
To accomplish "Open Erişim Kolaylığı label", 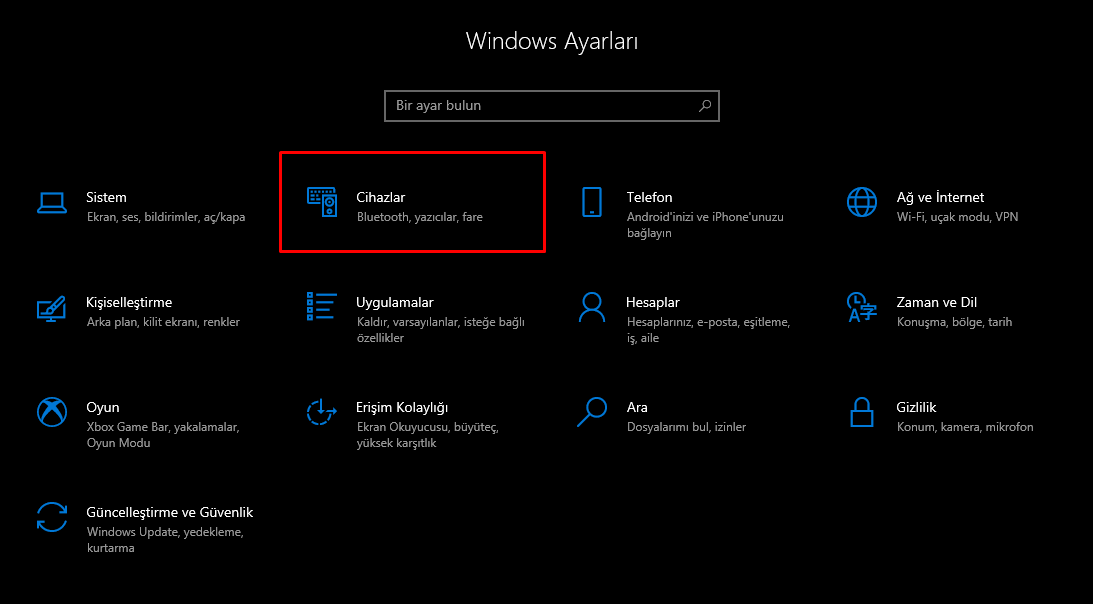I will coord(402,407).
